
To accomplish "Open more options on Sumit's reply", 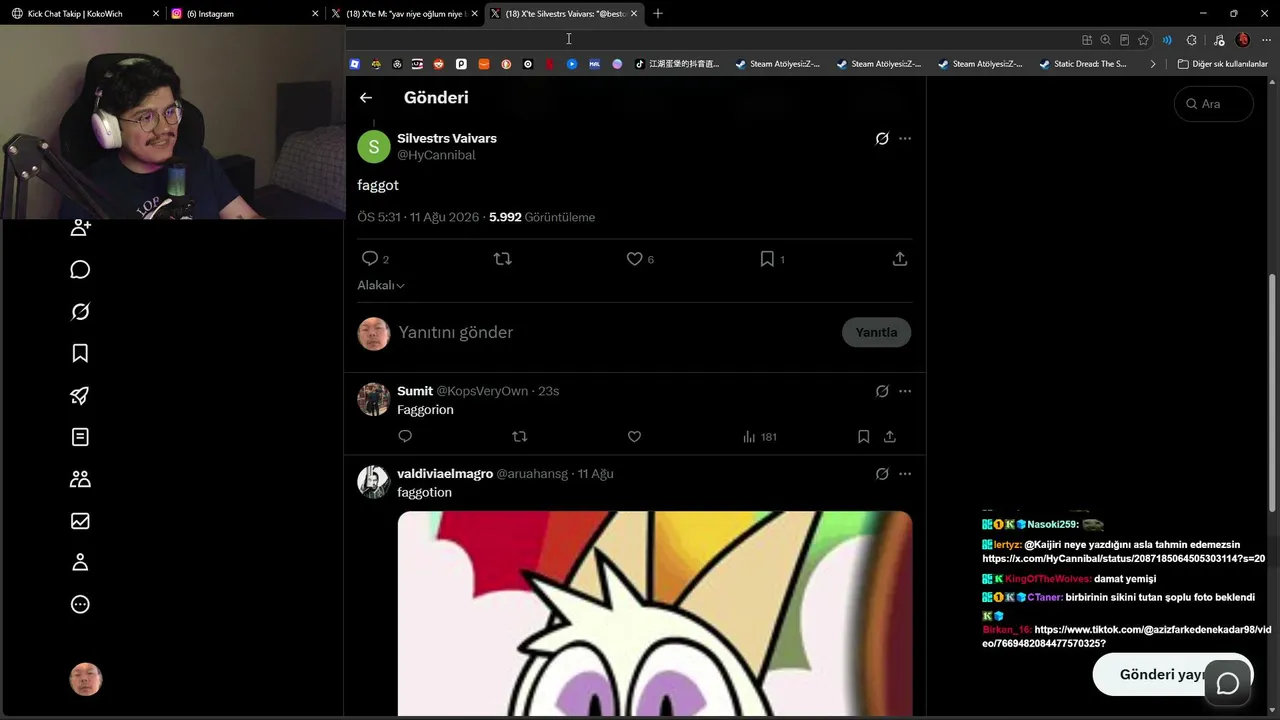I will (905, 392).
